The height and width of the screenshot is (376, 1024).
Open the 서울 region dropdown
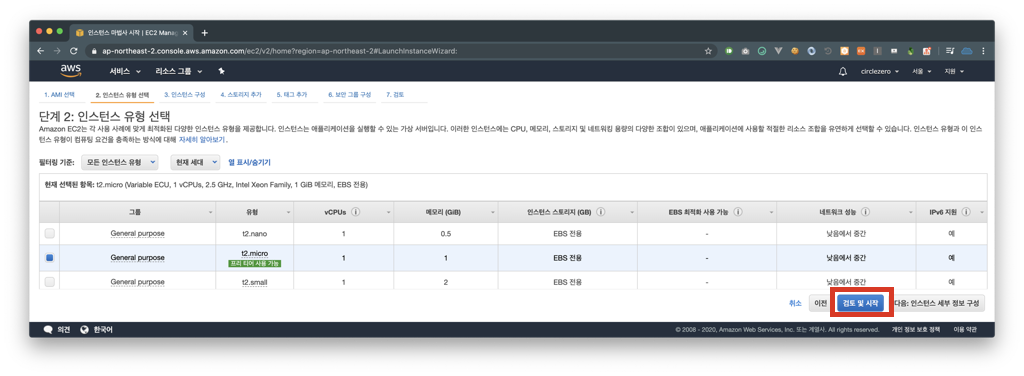tap(922, 71)
